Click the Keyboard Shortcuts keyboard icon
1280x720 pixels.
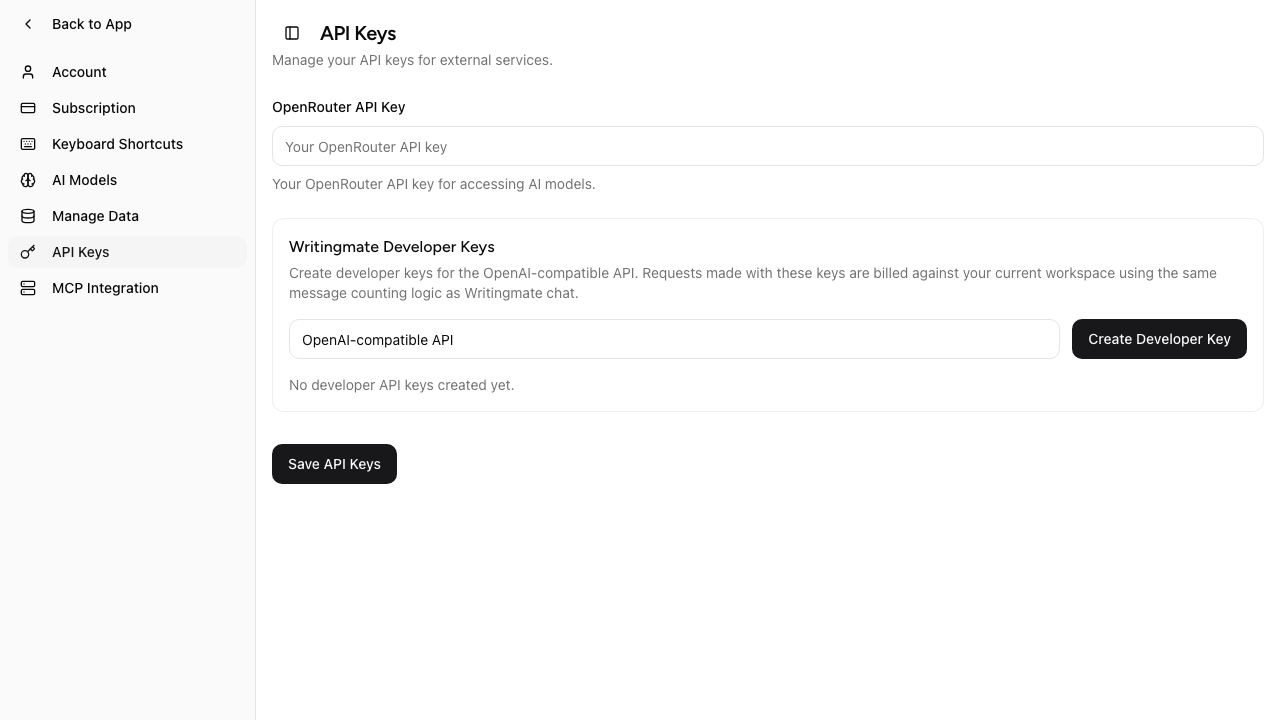tap(27, 144)
